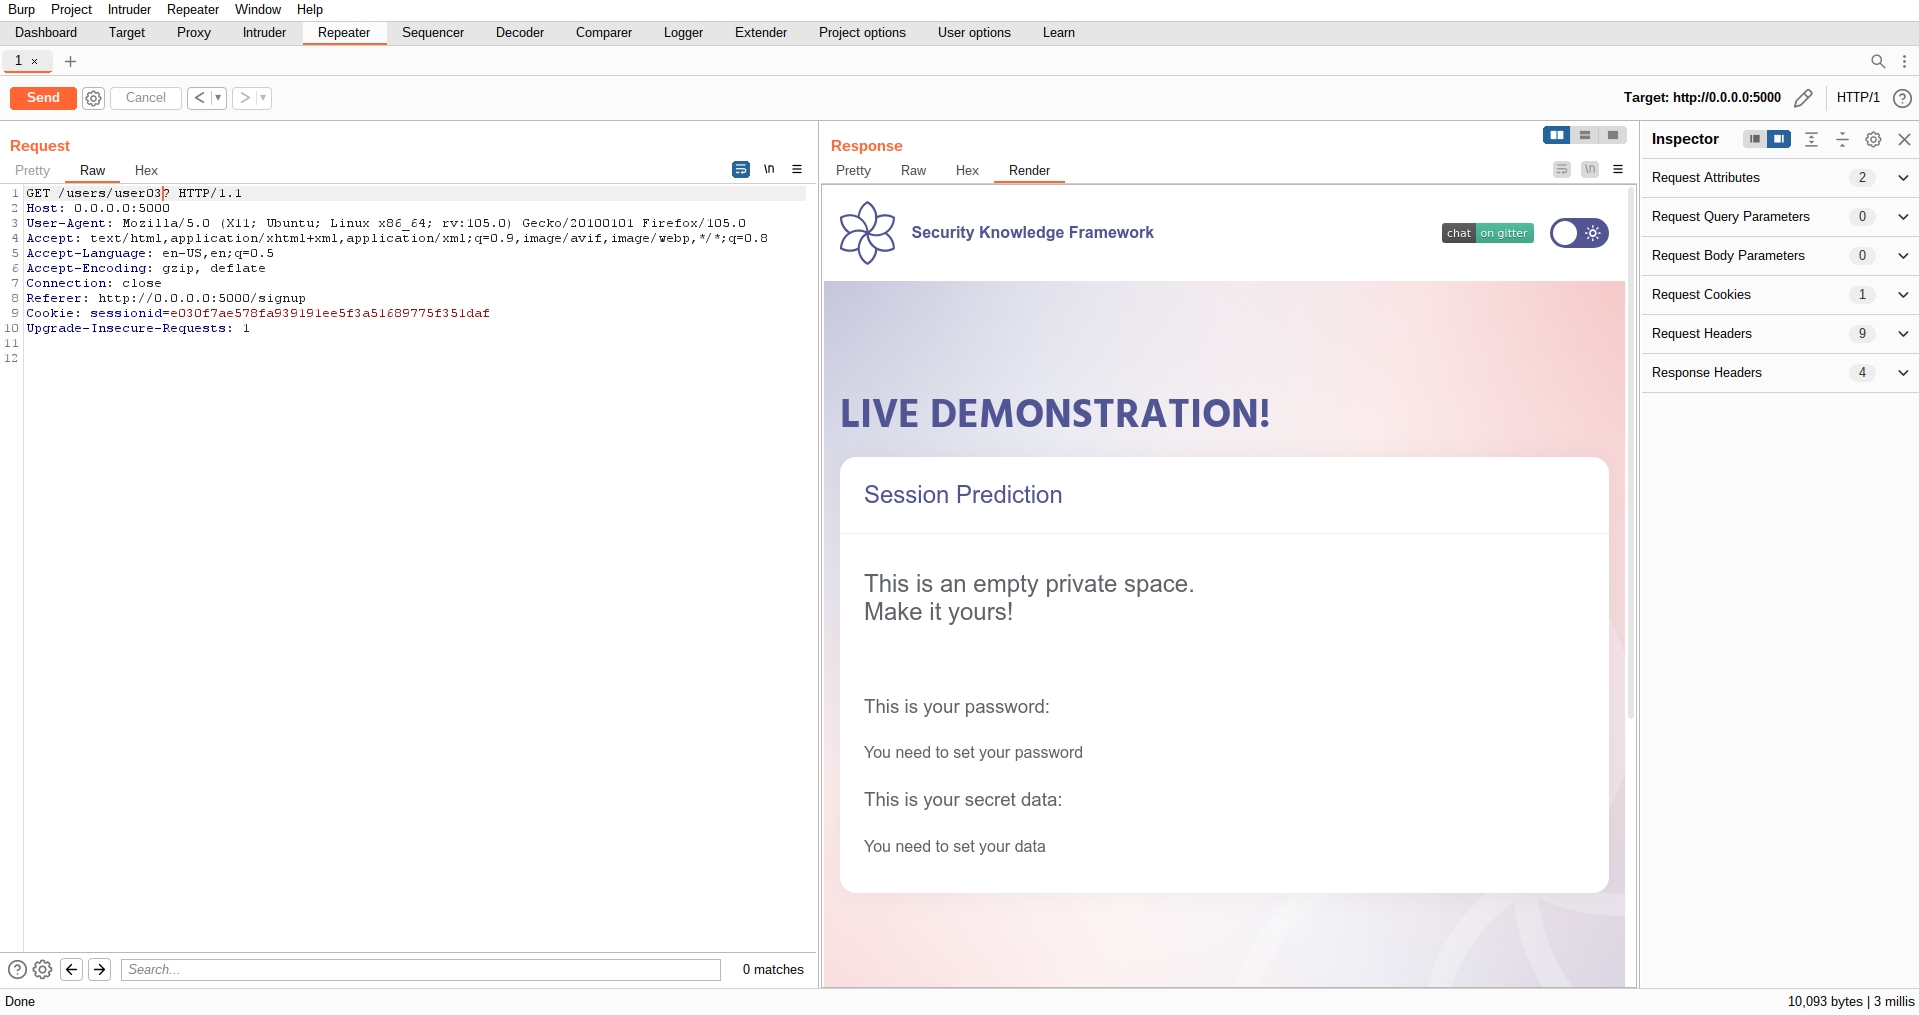Click the go back arrow beside request search
The height and width of the screenshot is (1015, 1919).
coord(71,969)
